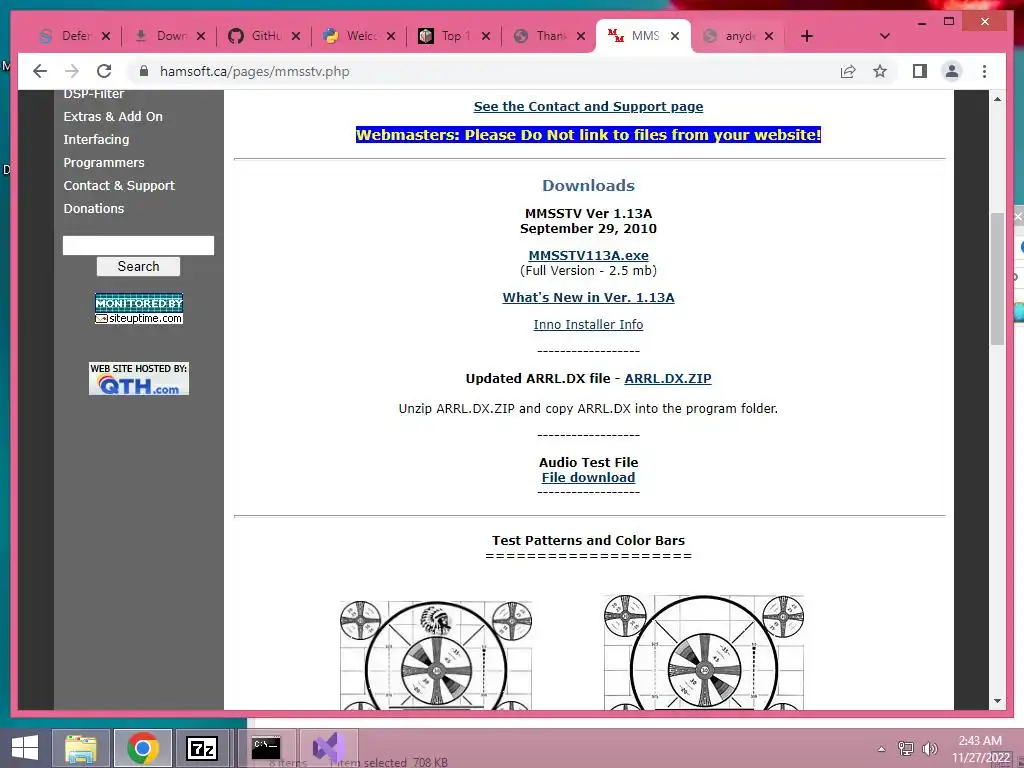Click the Search button

(x=138, y=266)
